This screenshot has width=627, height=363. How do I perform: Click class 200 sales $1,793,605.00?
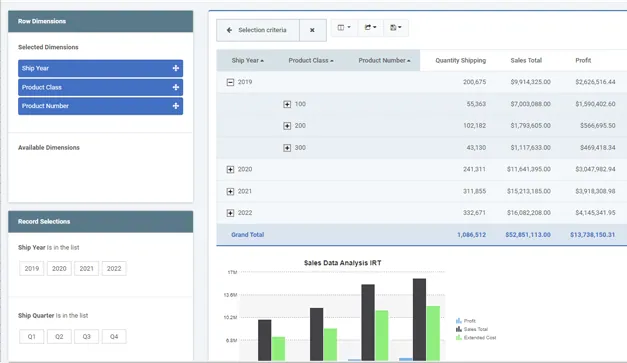[530, 126]
